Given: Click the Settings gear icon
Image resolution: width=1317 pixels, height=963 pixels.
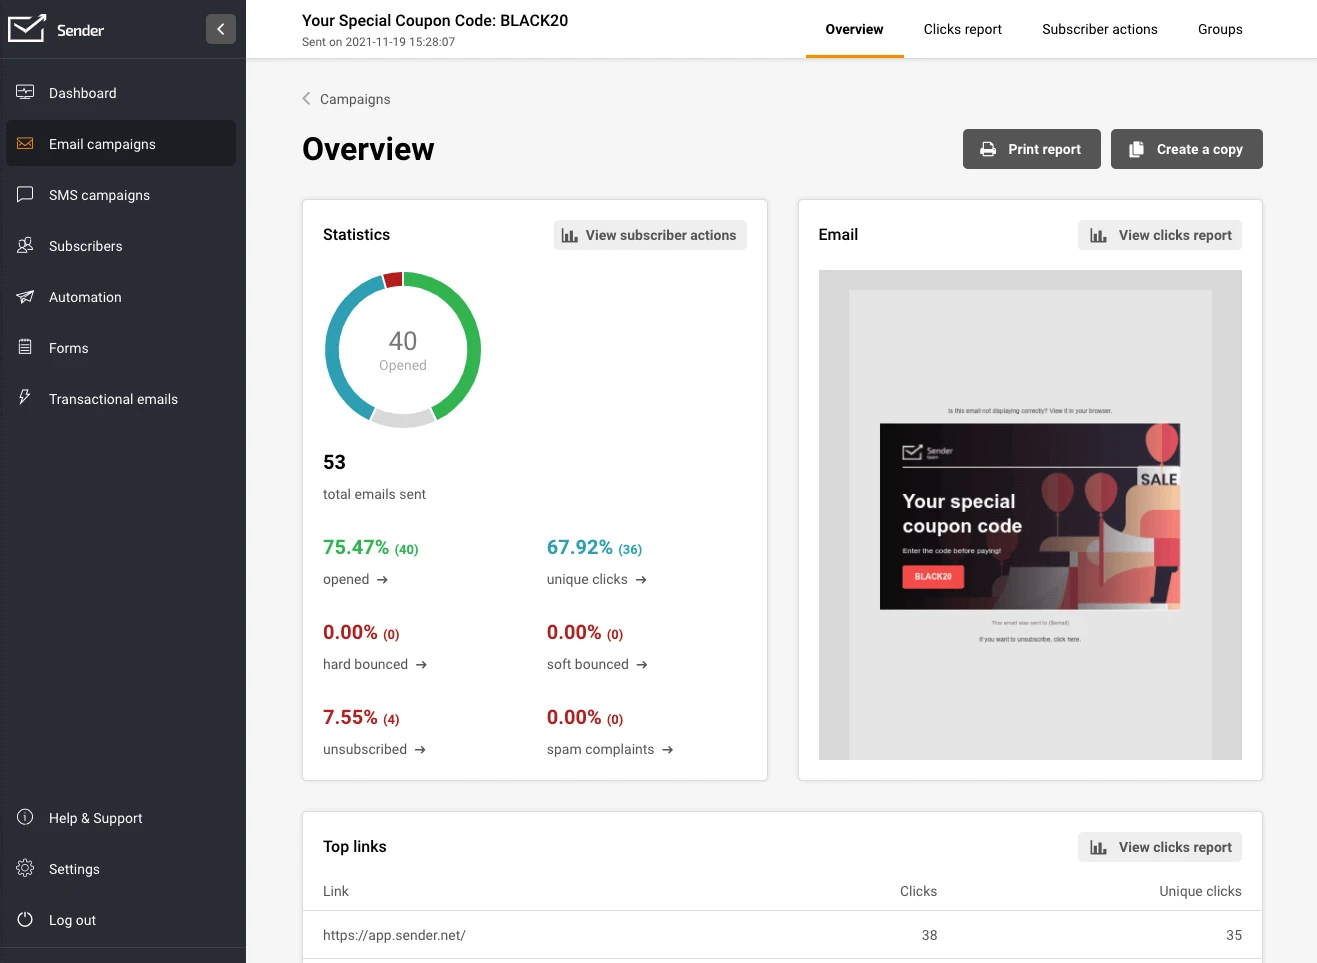Looking at the screenshot, I should (x=25, y=869).
